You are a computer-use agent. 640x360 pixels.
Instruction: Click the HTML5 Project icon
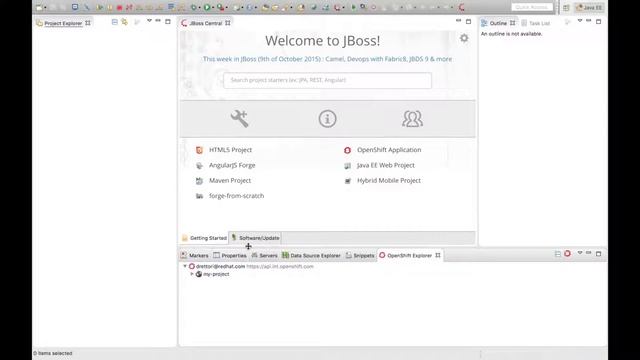[199, 150]
